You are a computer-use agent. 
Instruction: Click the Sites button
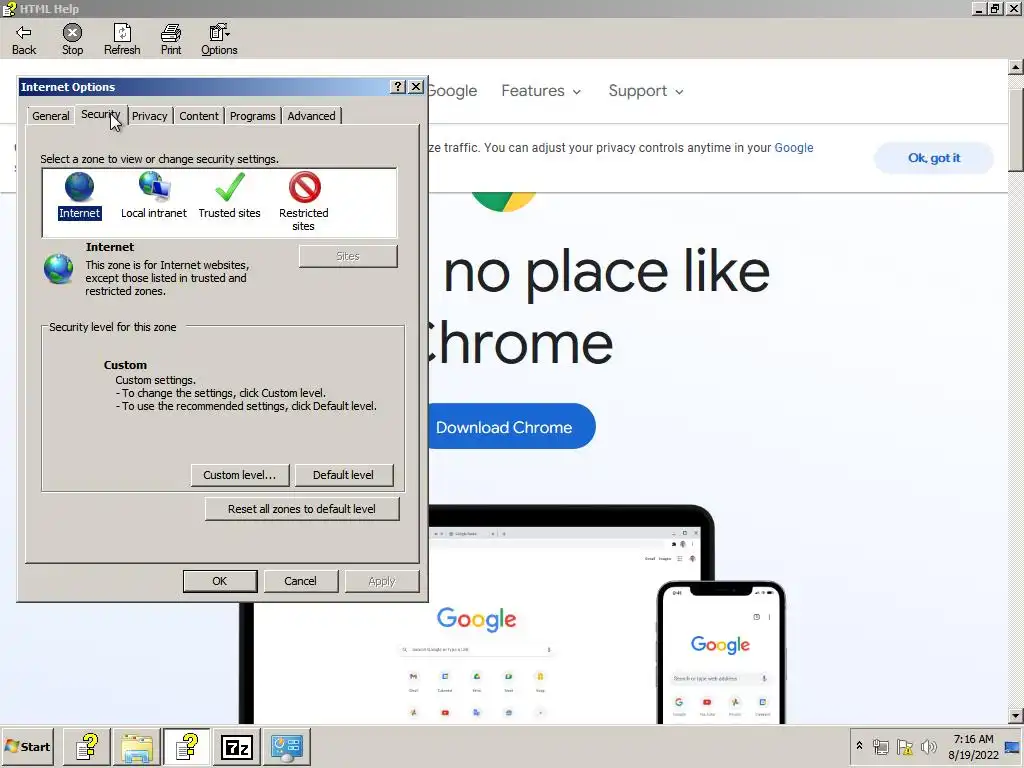pyautogui.click(x=348, y=256)
